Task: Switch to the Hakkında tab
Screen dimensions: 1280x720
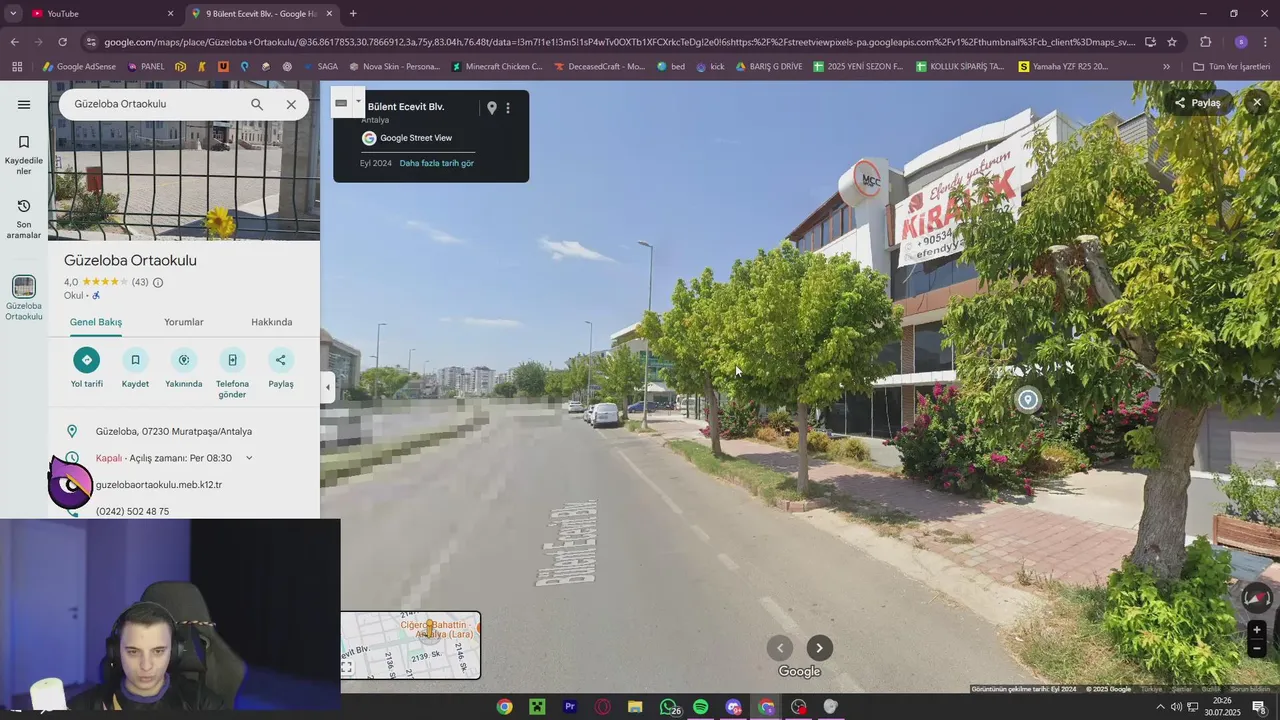Action: tap(272, 322)
